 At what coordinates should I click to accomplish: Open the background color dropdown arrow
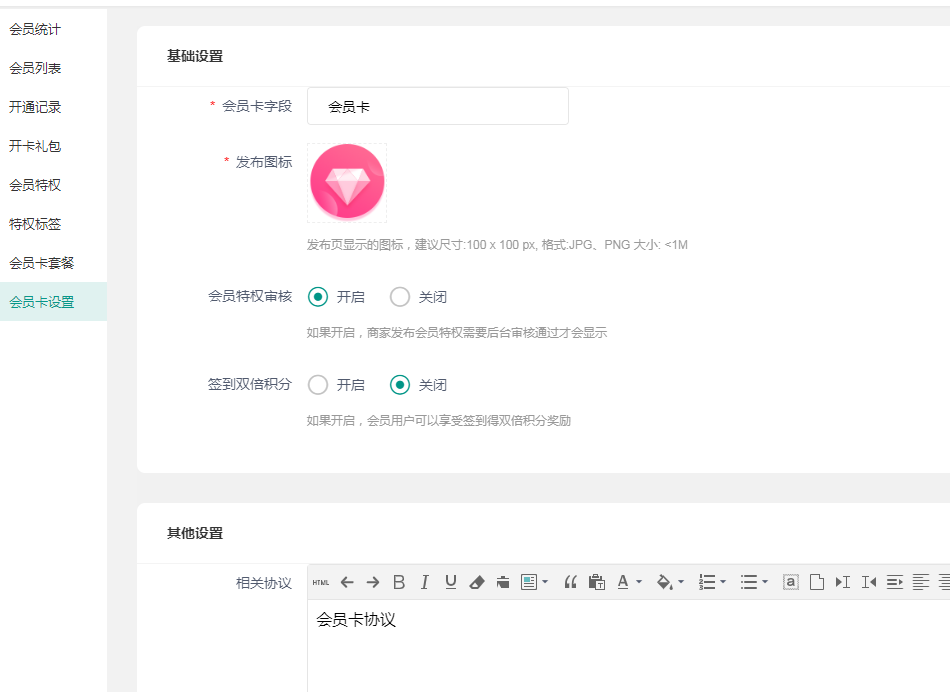pos(681,582)
